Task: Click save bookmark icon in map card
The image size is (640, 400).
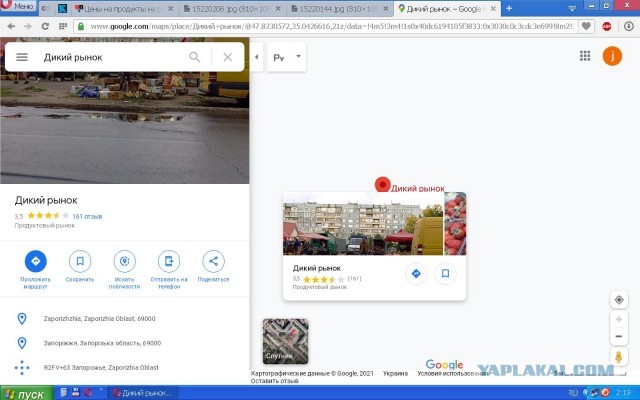Action: click(445, 273)
